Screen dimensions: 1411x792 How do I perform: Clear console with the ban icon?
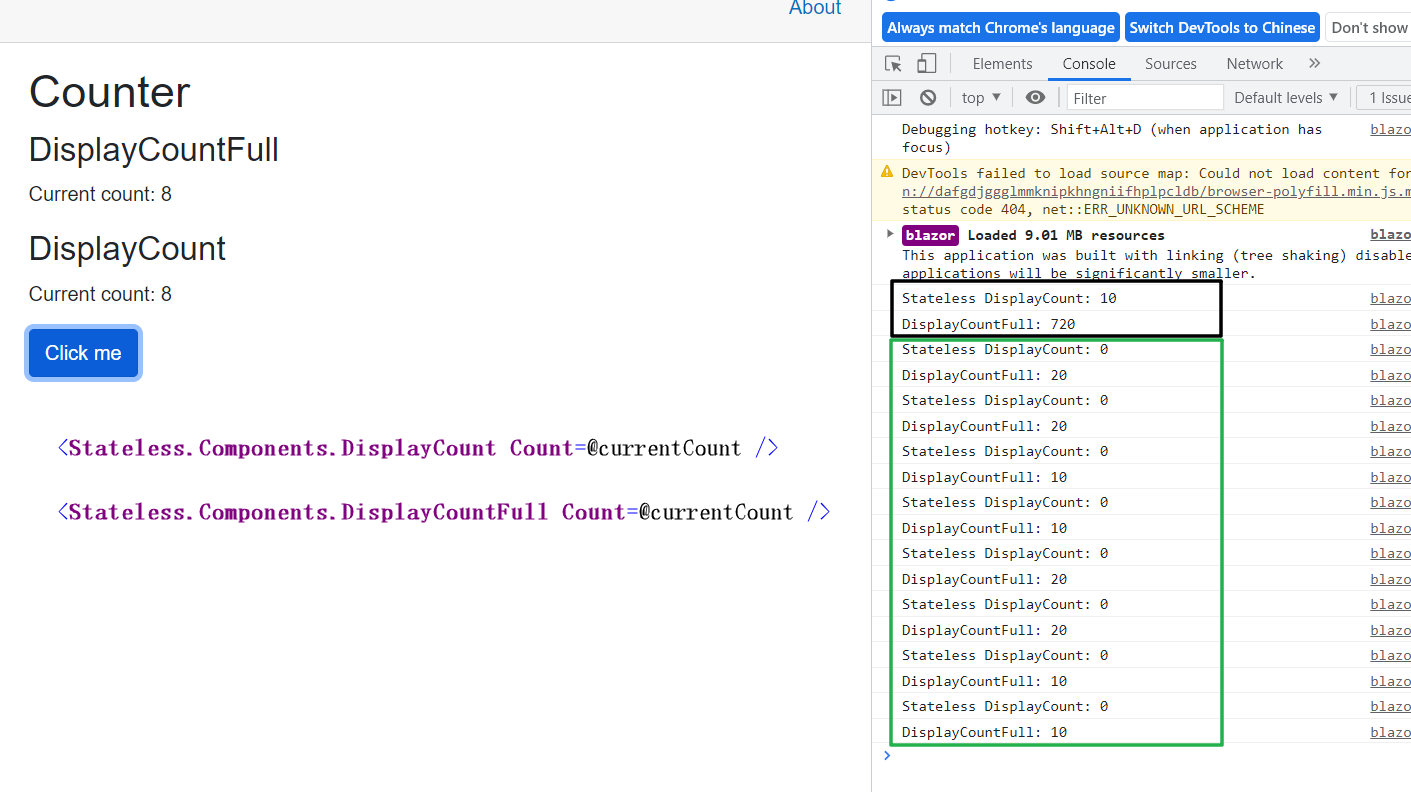928,97
